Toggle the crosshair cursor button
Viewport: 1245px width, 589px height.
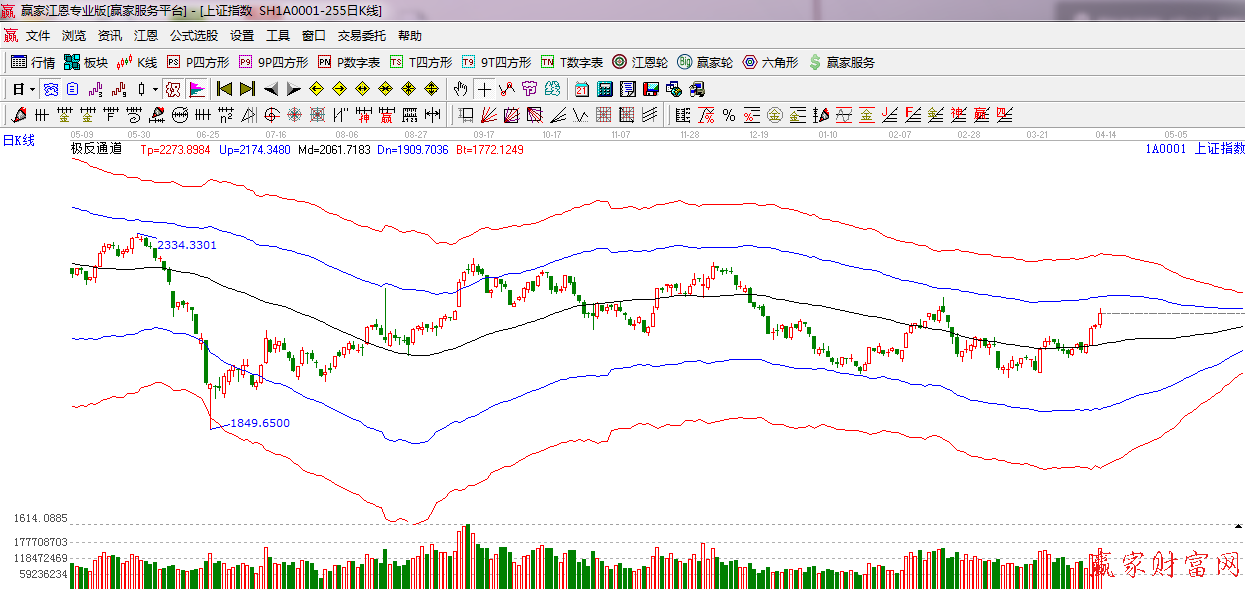tap(484, 89)
